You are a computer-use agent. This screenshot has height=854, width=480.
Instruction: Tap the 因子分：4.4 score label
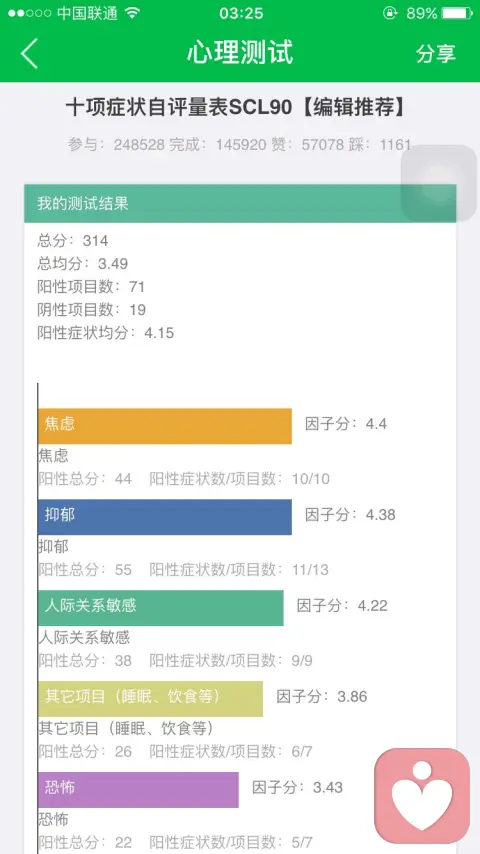tap(346, 424)
